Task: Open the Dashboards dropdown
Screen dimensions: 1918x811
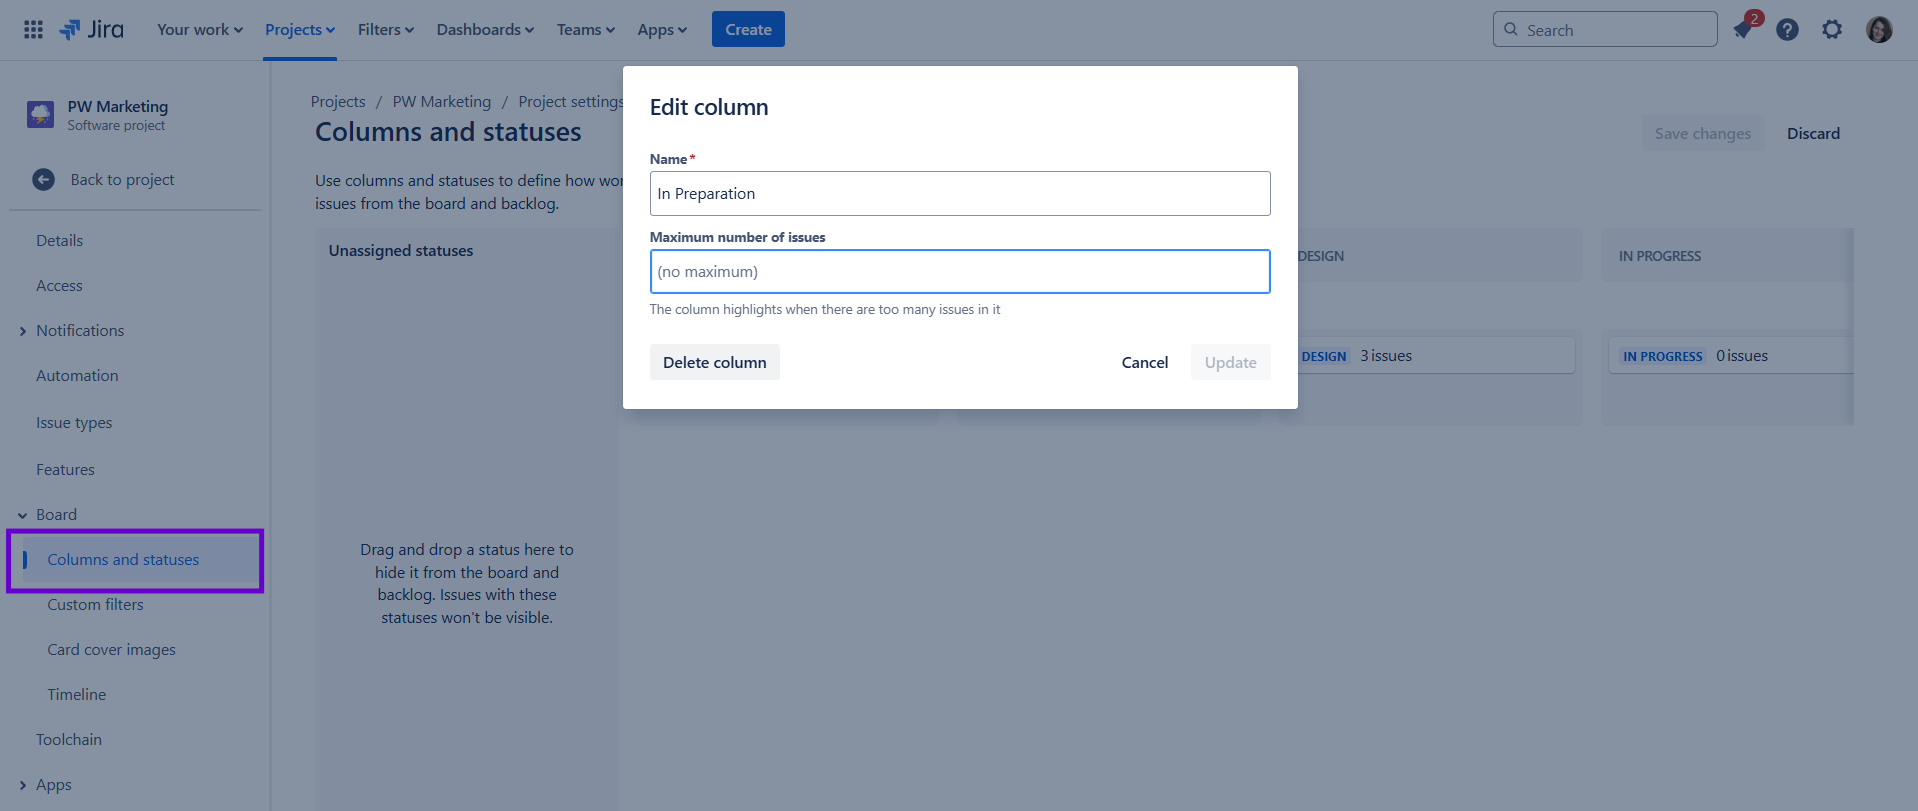Action: (x=484, y=29)
